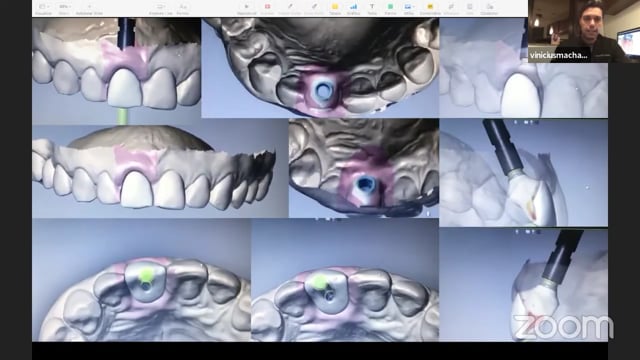
Task: Add a note with yellow Comentário icon
Action: pos(430,7)
